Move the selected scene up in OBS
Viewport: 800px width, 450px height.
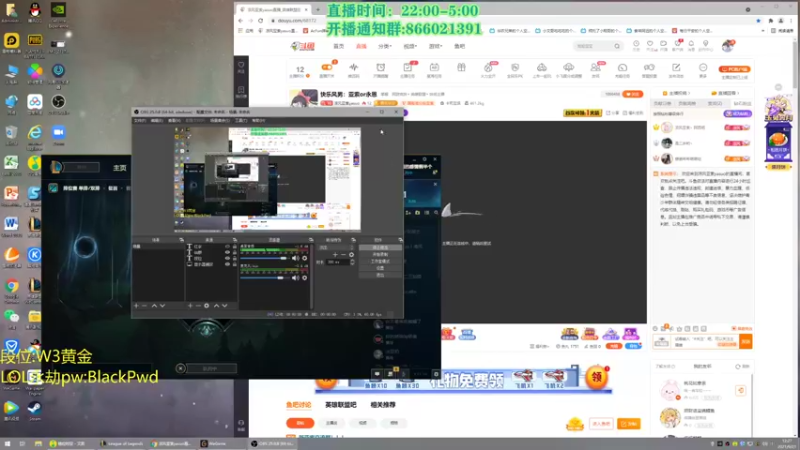coord(154,306)
